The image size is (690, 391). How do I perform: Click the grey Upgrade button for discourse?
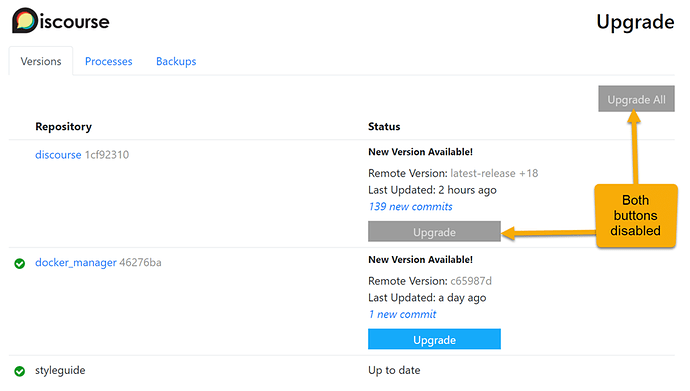click(434, 232)
